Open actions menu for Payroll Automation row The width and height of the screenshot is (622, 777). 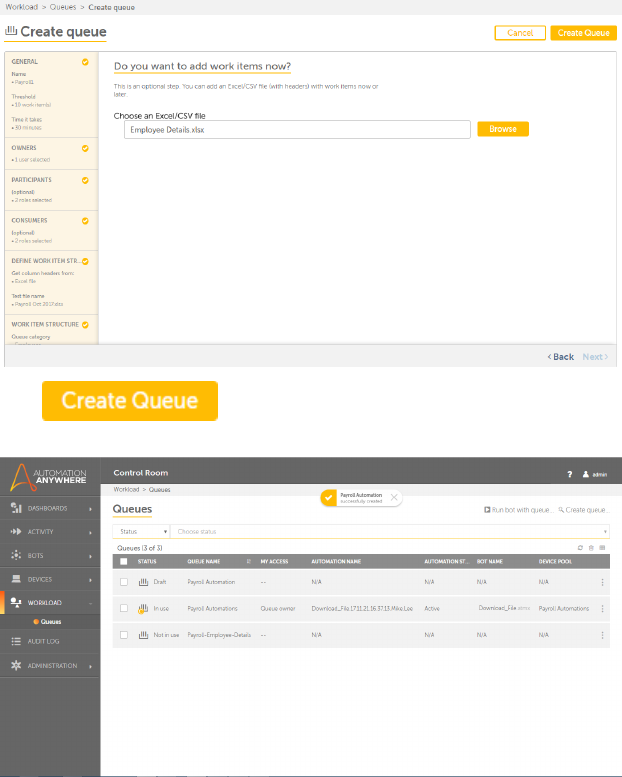(602, 582)
